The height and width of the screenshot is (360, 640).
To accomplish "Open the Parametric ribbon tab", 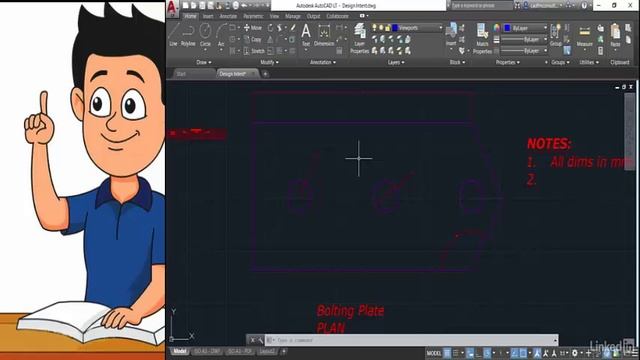I will pyautogui.click(x=253, y=16).
